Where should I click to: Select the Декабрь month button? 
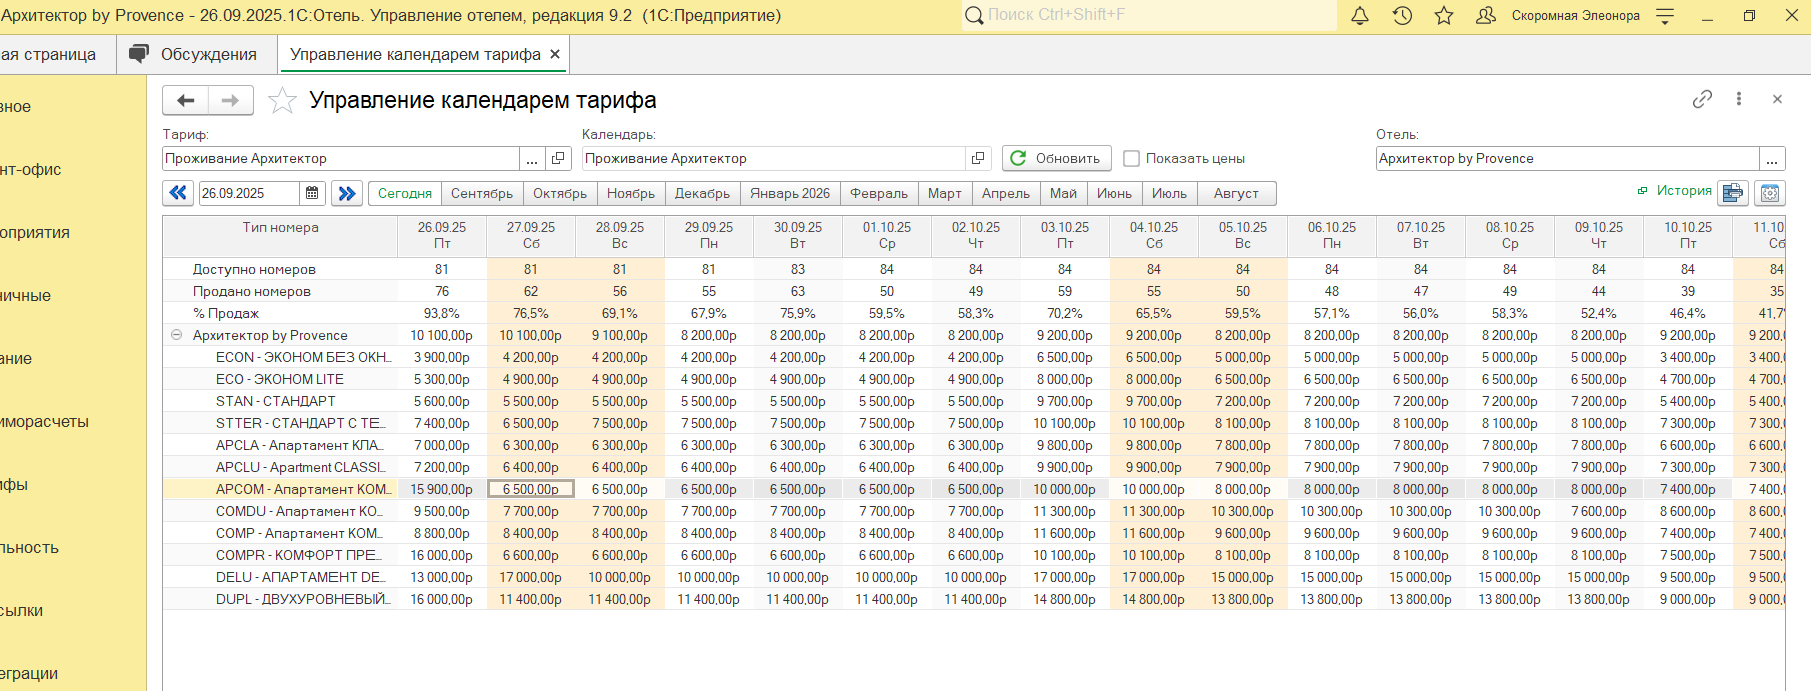point(702,193)
